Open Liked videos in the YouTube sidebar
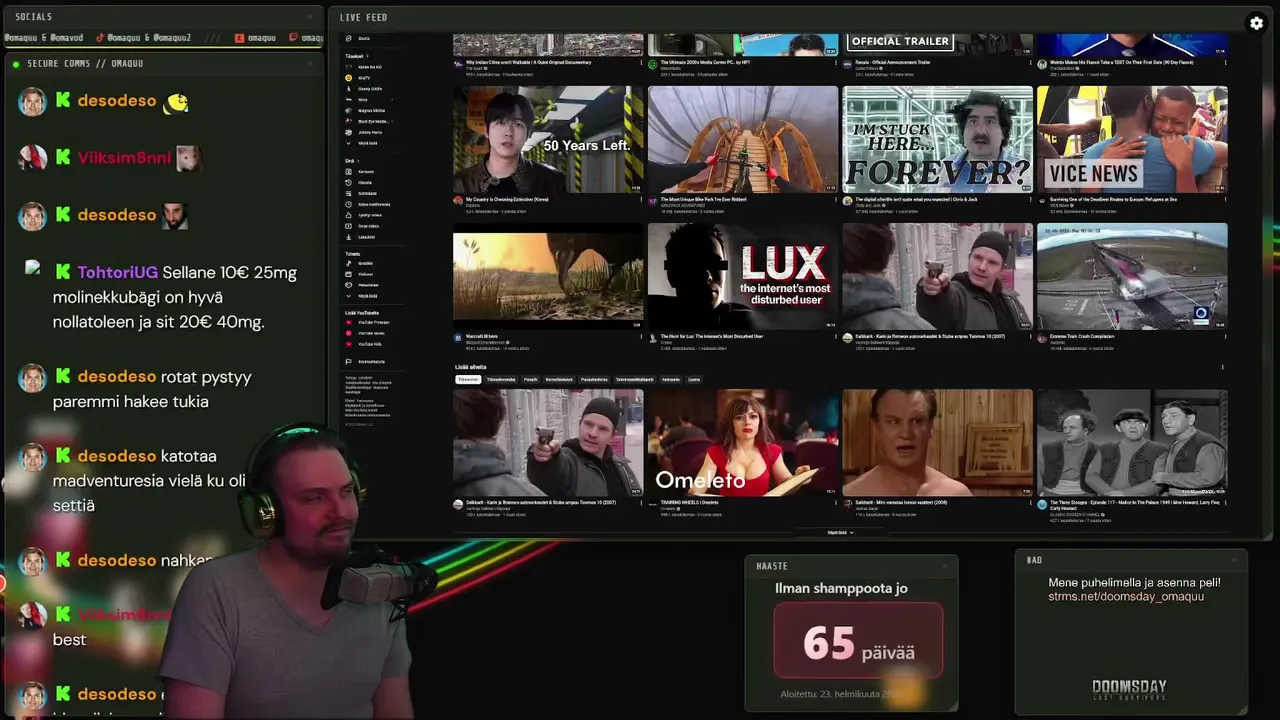Image resolution: width=1280 pixels, height=720 pixels. 362,215
